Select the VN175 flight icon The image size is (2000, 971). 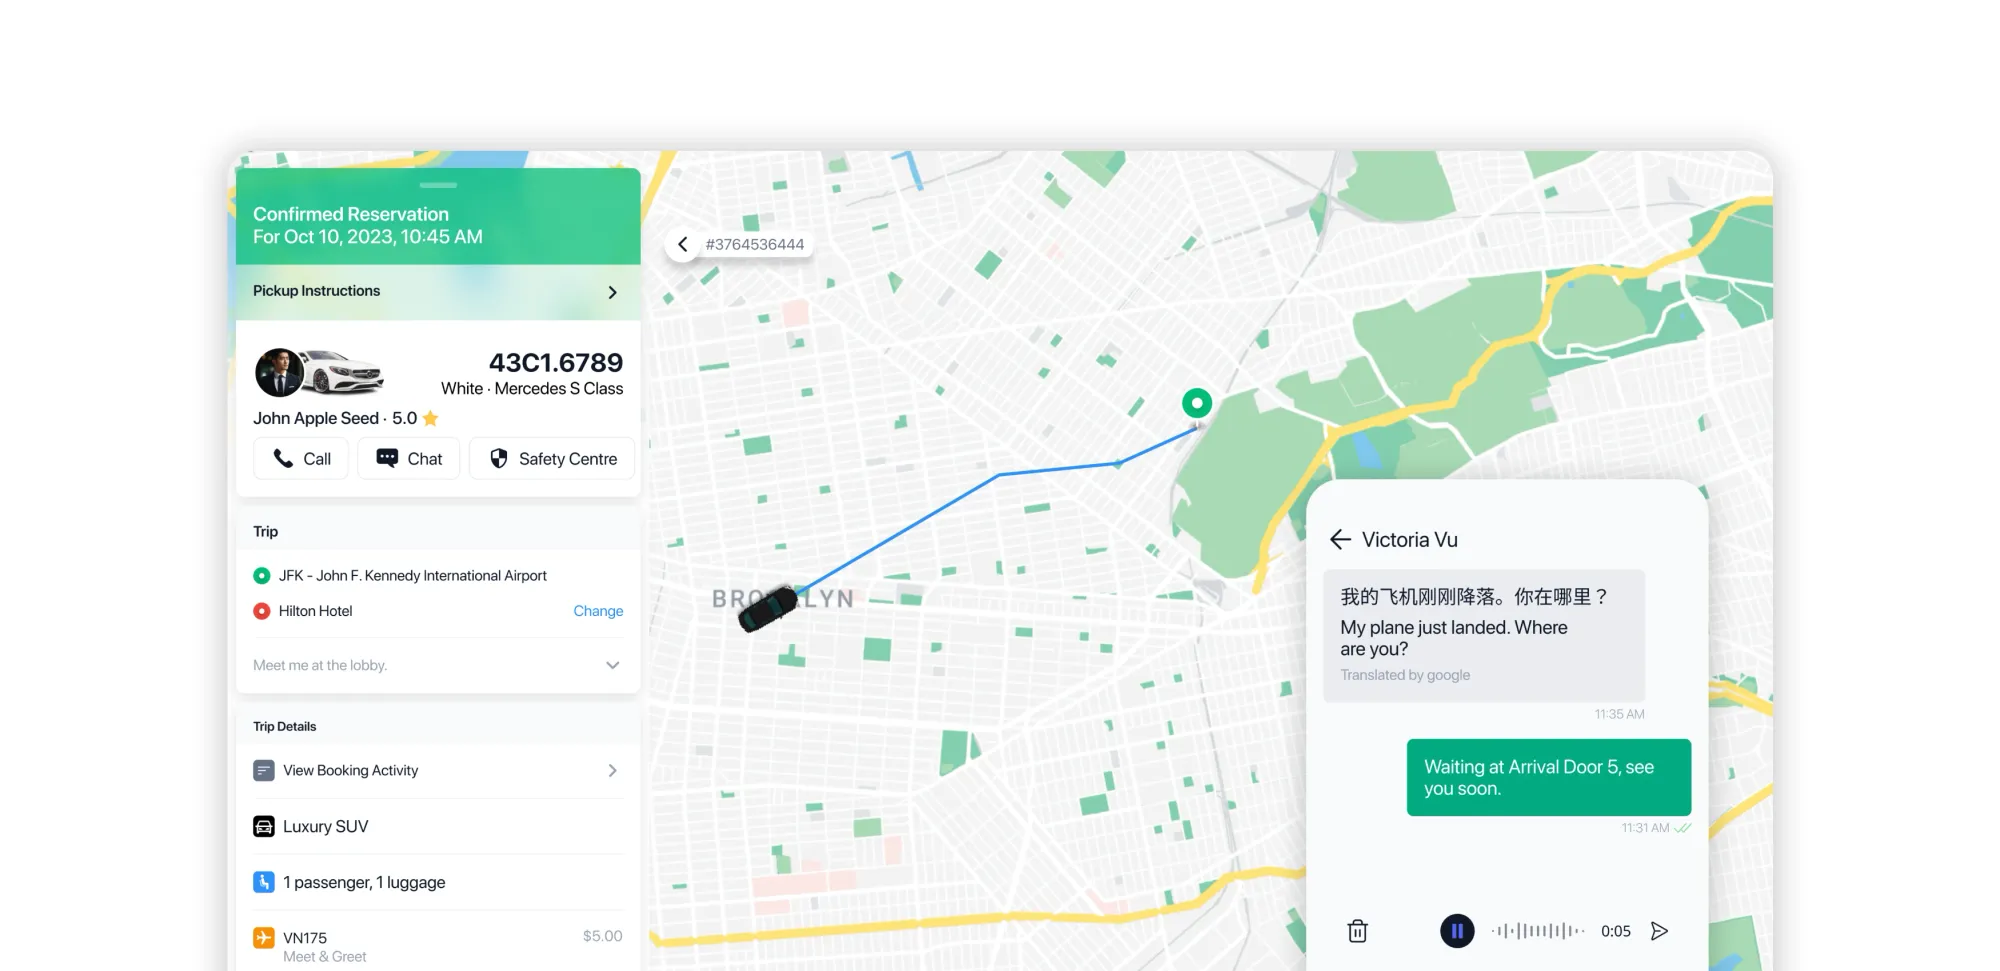point(264,937)
